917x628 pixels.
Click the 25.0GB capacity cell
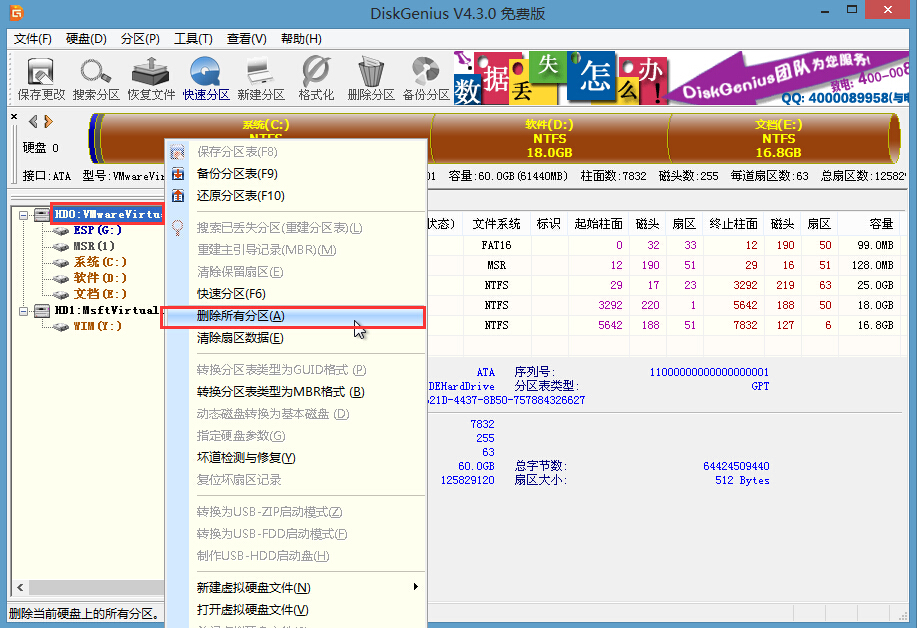(875, 285)
